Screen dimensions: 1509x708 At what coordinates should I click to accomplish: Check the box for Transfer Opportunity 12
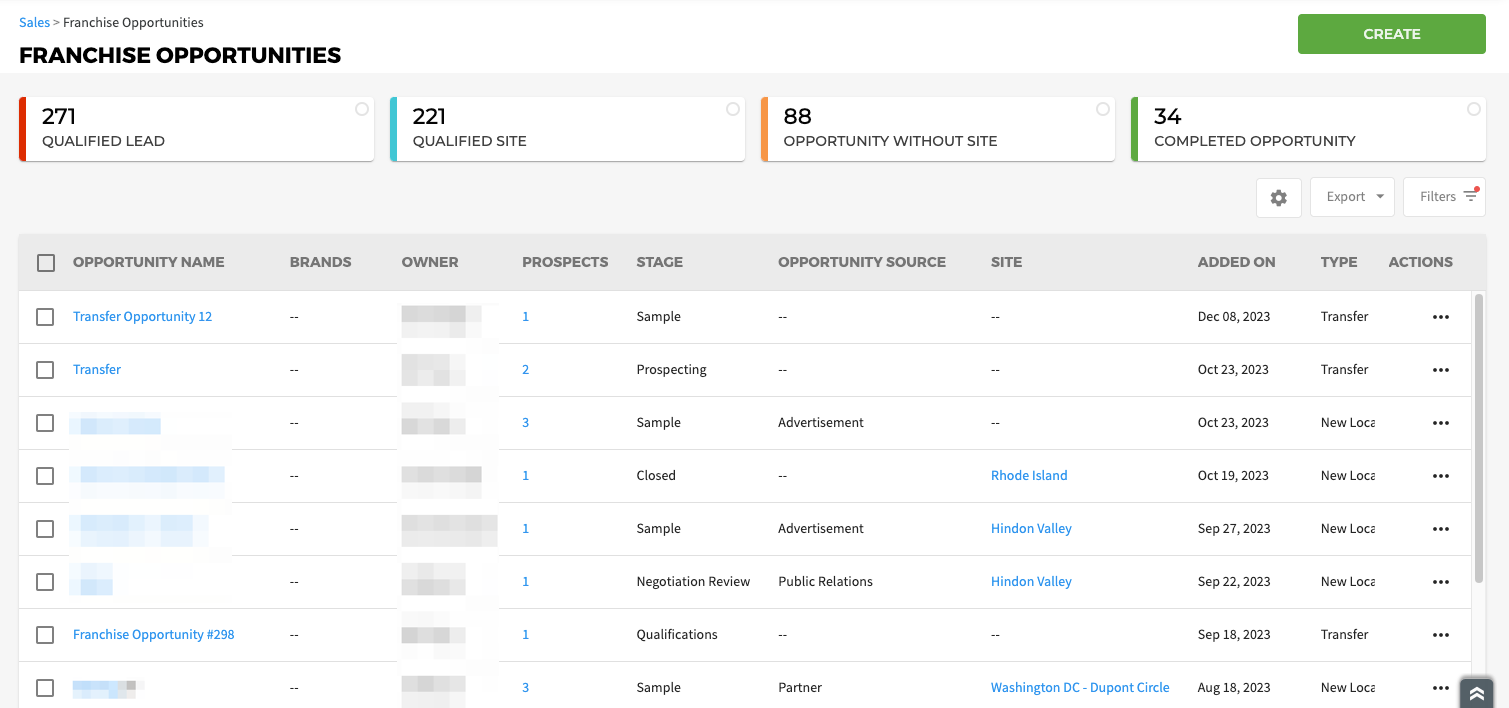point(45,317)
